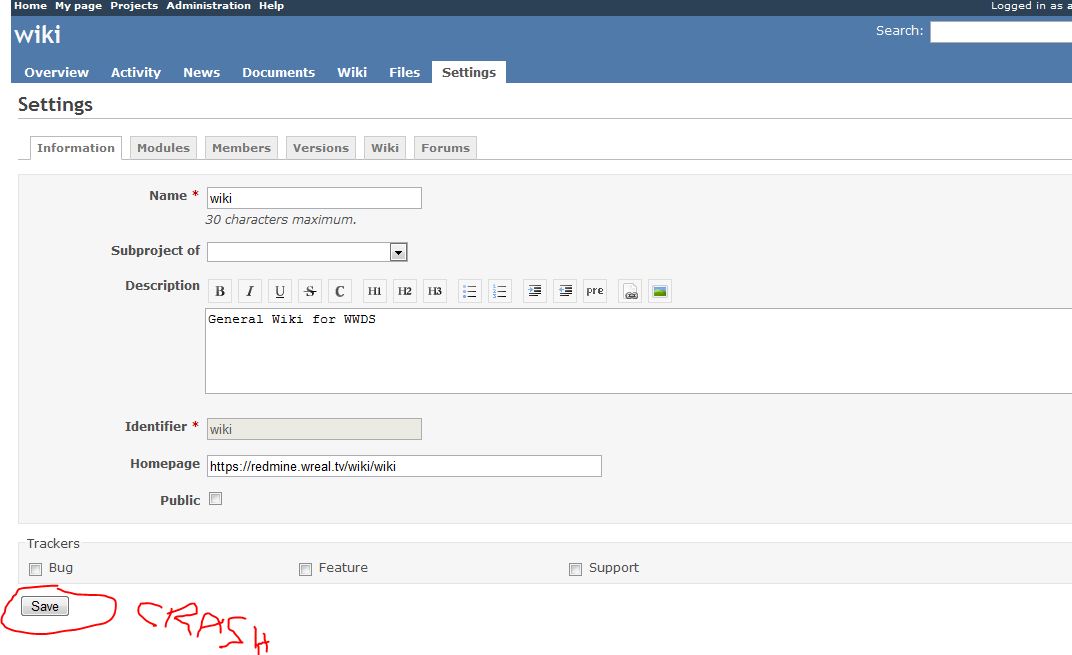Insert preformatted text with pre button
Viewport: 1072px width, 655px height.
[595, 292]
